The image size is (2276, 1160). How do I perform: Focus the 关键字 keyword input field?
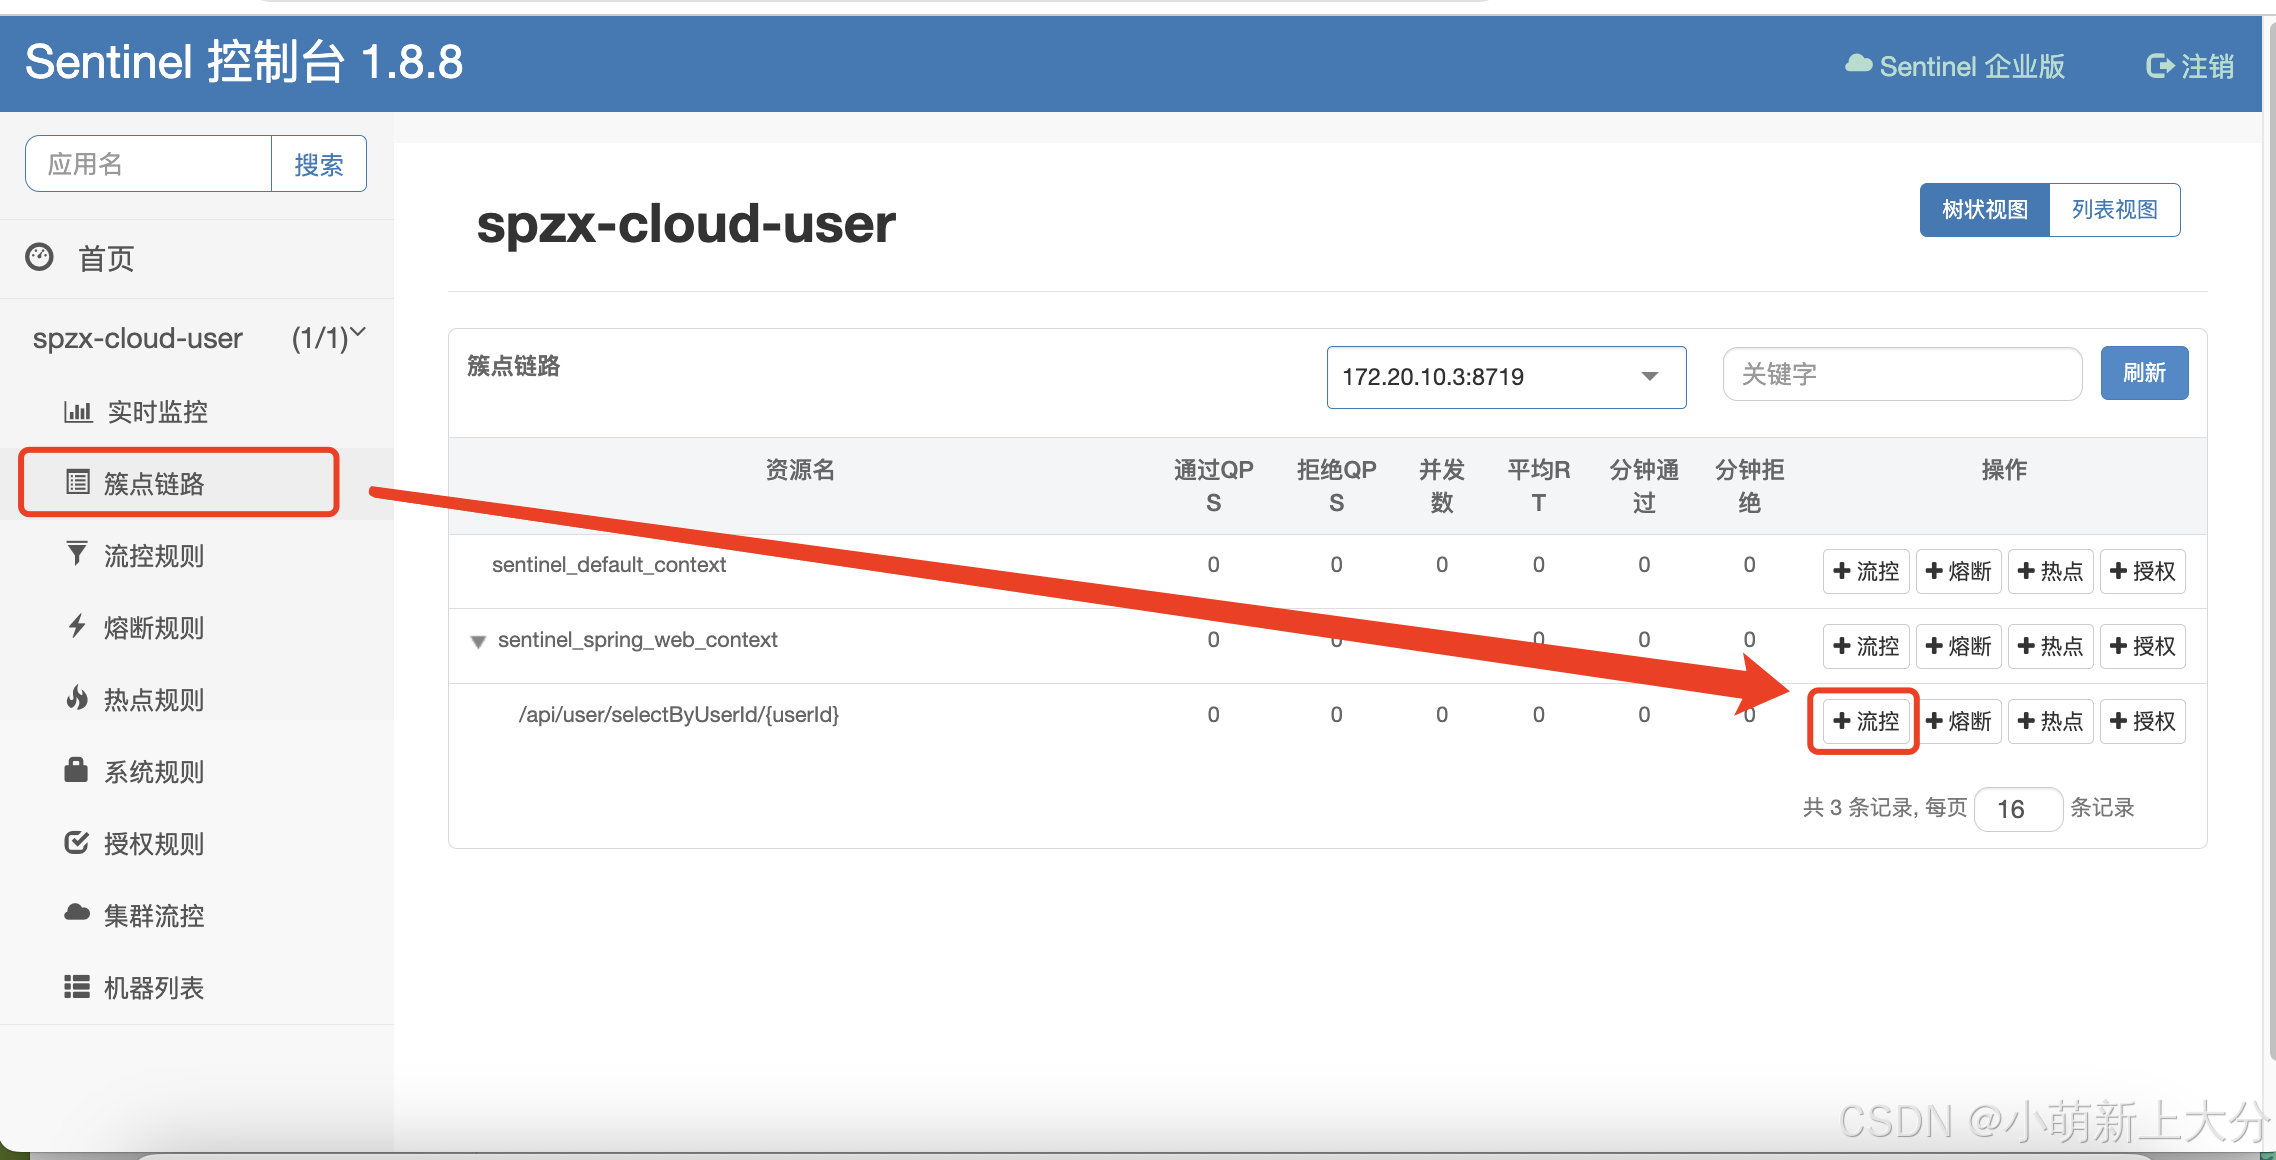[x=1901, y=374]
